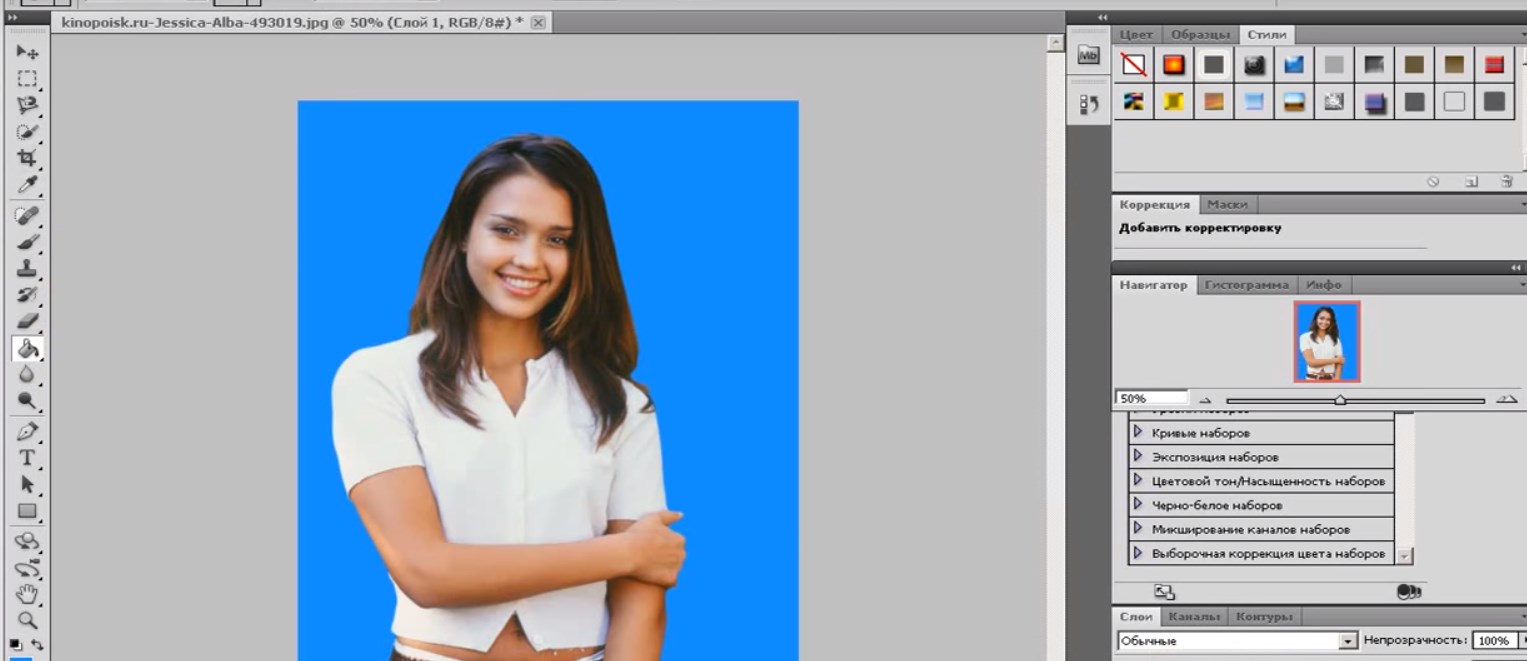Collapse the upper panel group with double arrows
The width and height of the screenshot is (1527, 661).
[x=1103, y=17]
